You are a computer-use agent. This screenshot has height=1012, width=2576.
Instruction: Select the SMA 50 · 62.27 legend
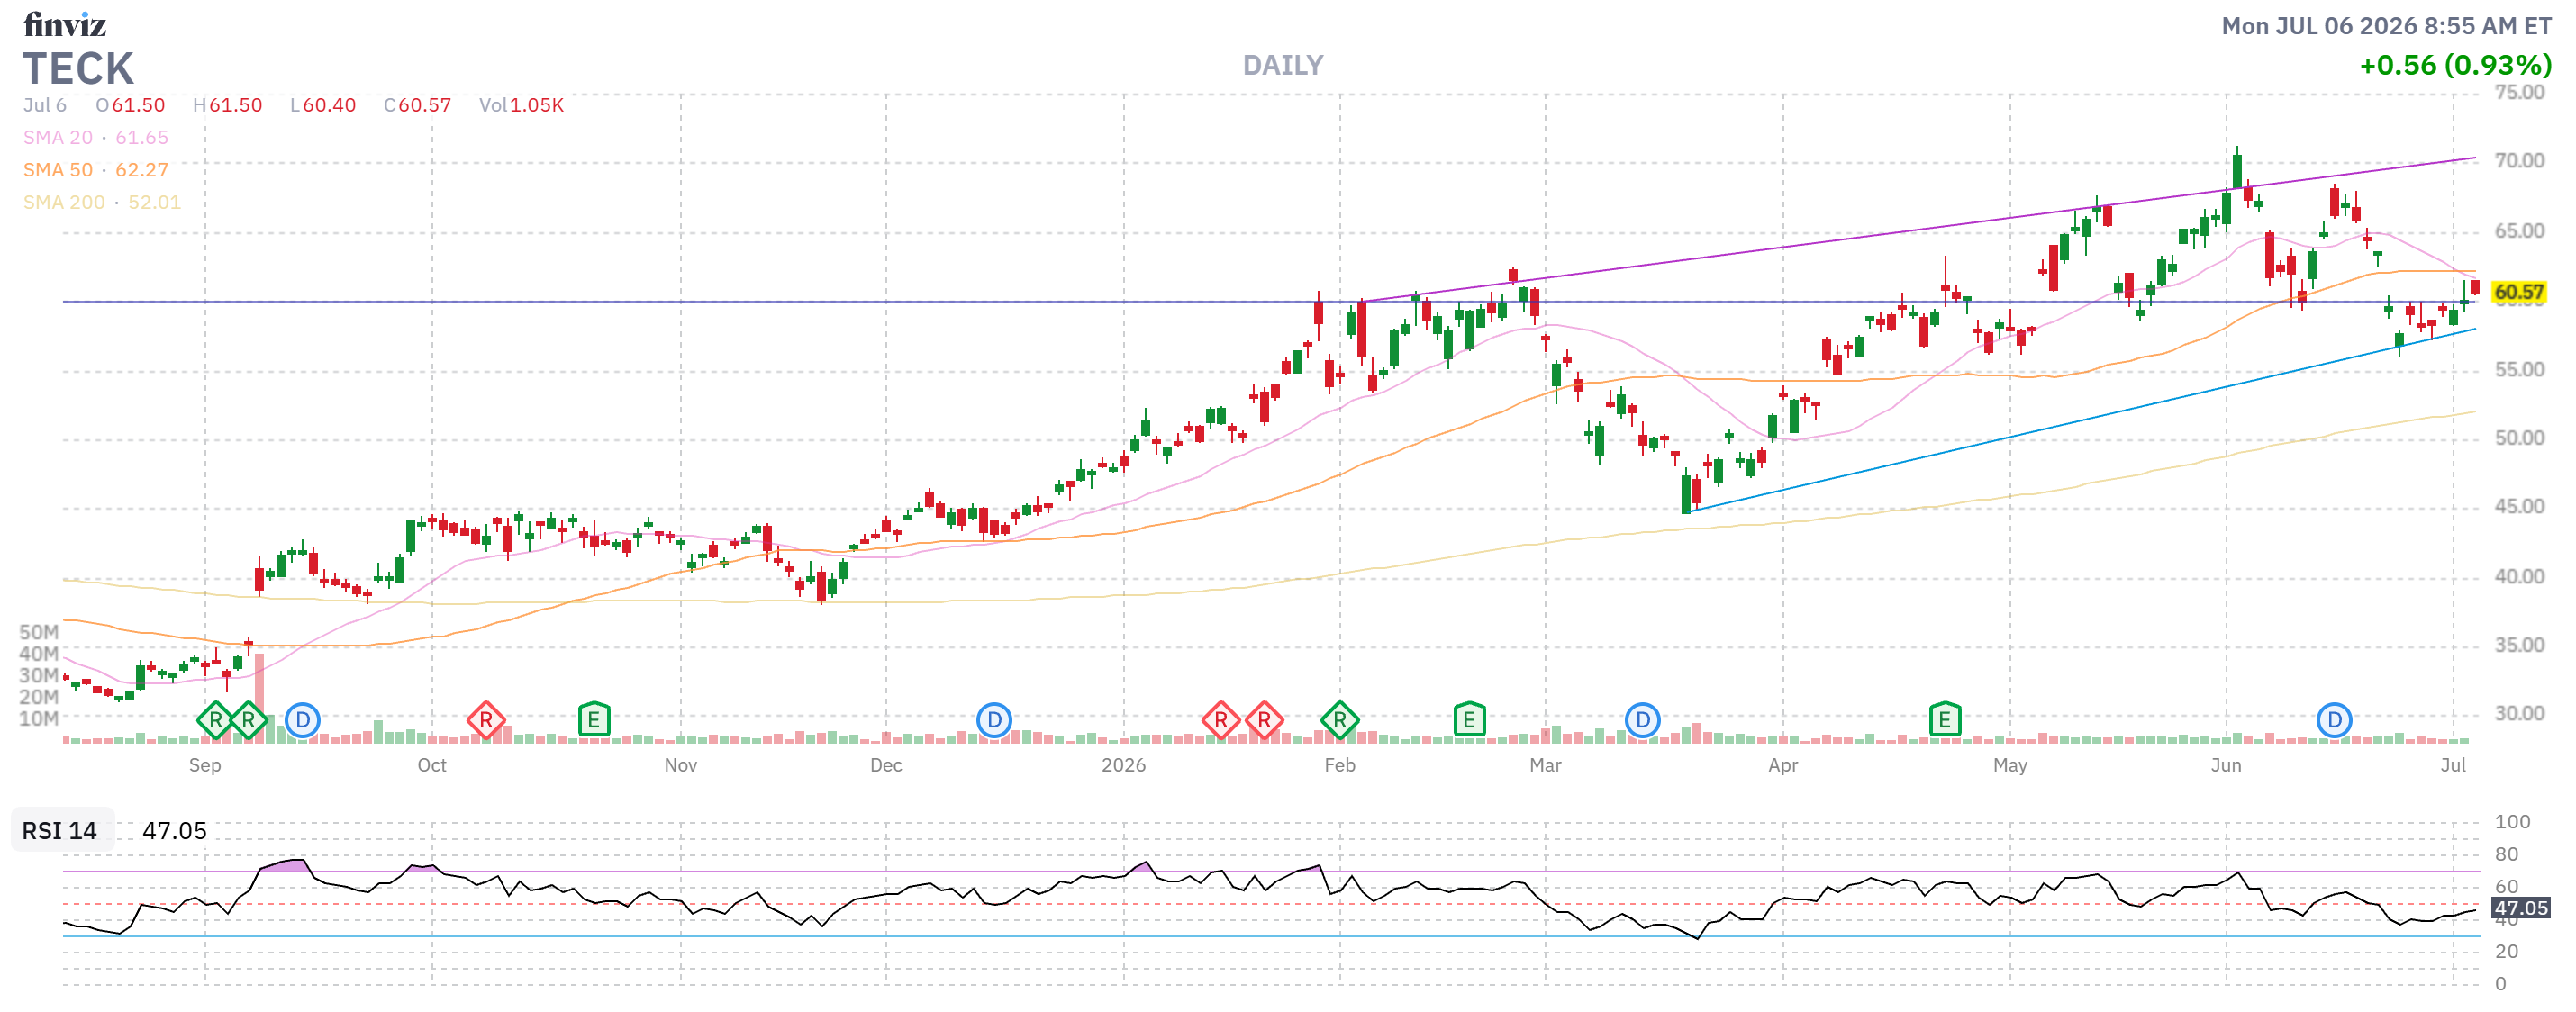coord(96,170)
